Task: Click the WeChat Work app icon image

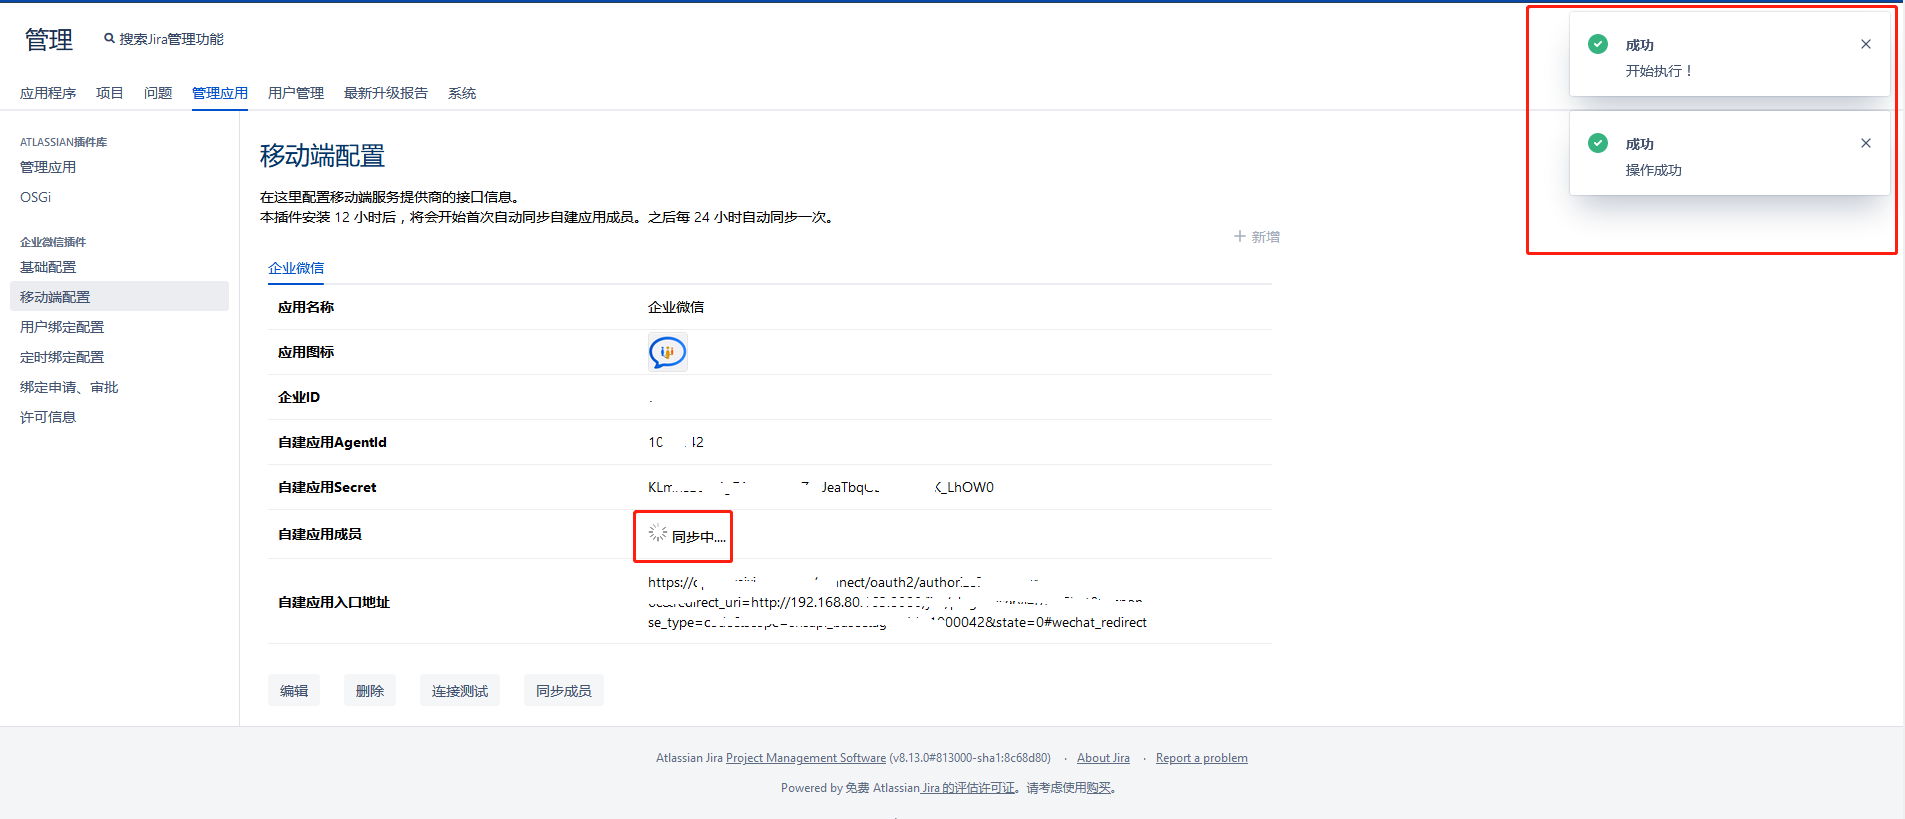Action: (x=667, y=352)
